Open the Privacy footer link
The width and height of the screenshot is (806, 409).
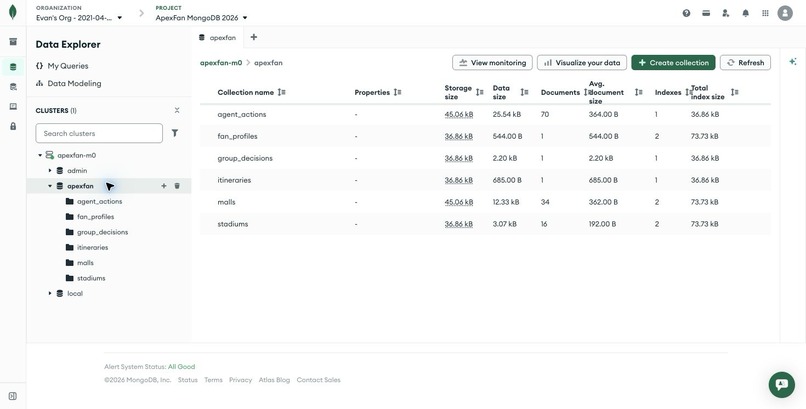(241, 380)
